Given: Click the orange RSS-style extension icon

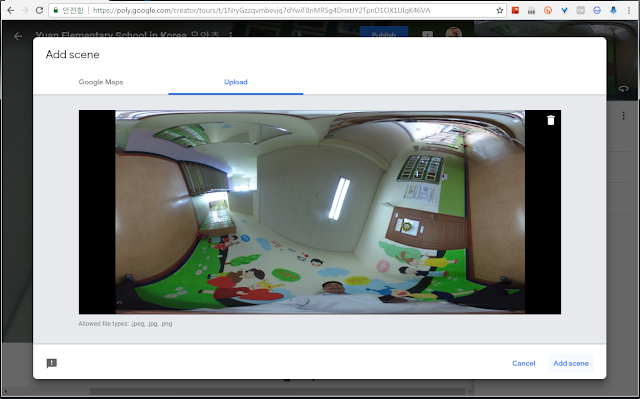Looking at the screenshot, I should [548, 10].
